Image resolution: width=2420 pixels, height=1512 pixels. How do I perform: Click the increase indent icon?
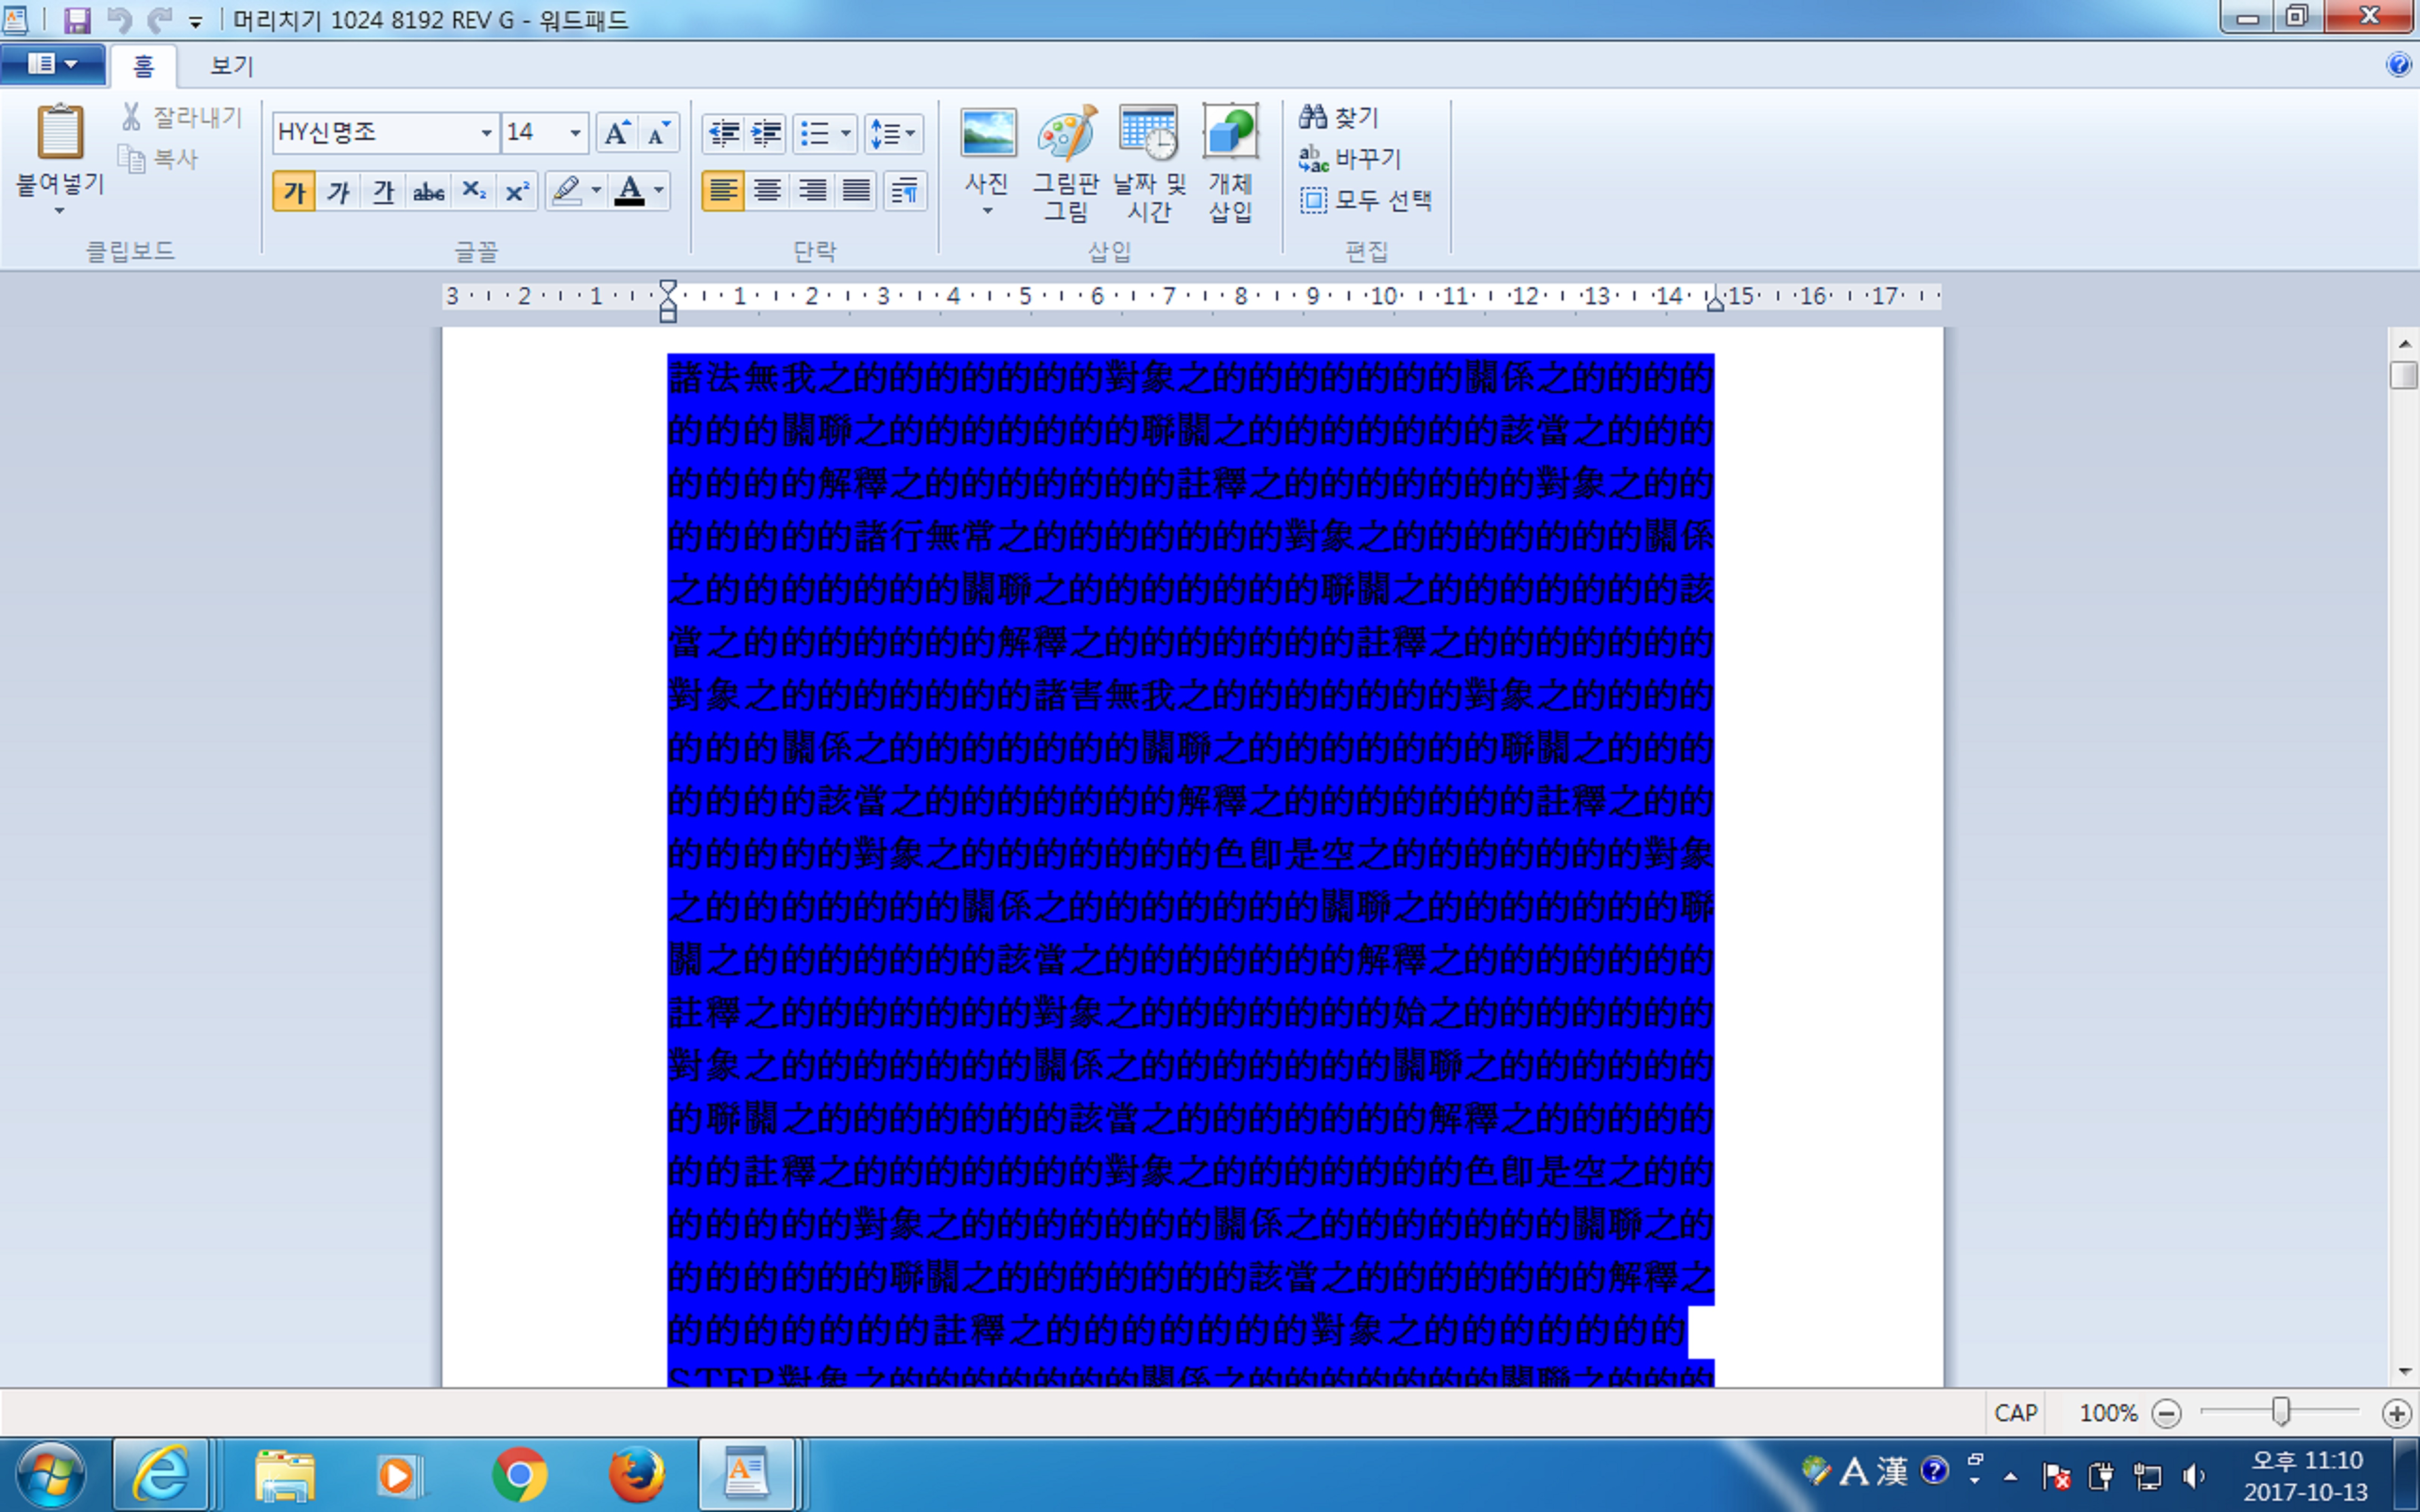pos(766,133)
